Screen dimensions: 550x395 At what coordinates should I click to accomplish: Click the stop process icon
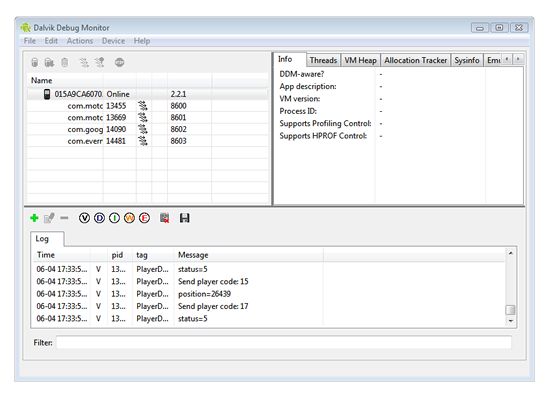(x=120, y=62)
